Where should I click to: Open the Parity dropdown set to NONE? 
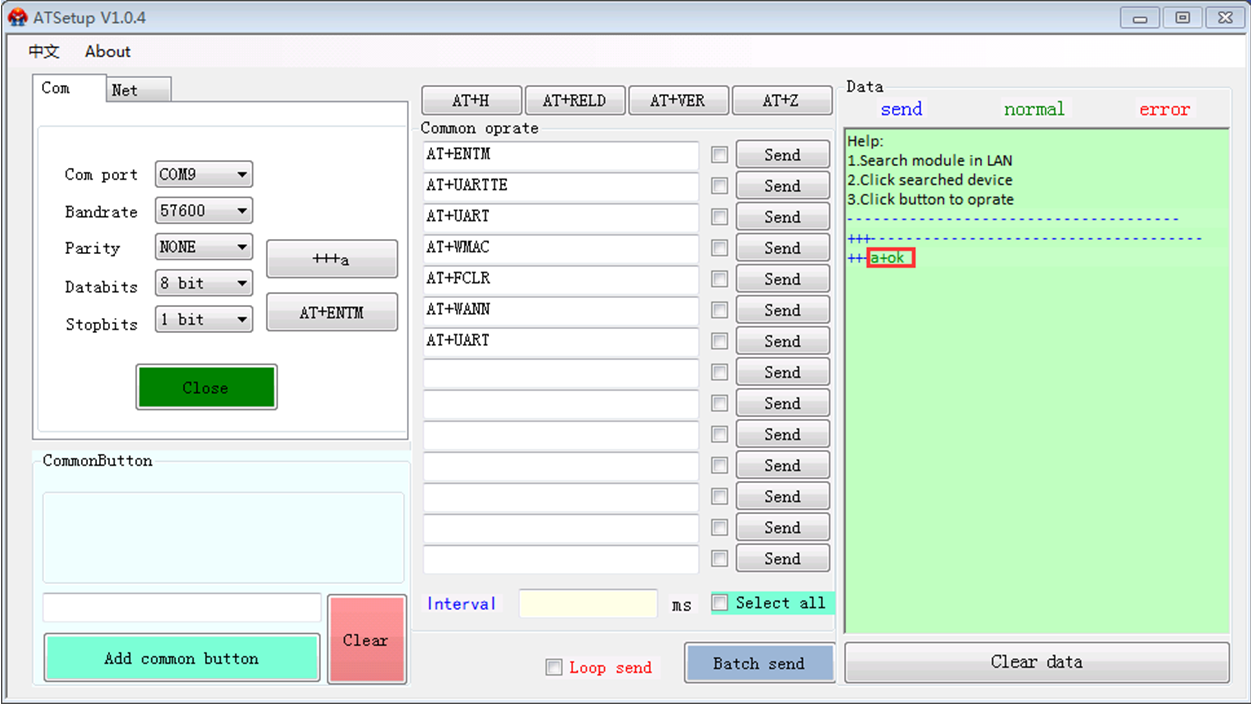tap(204, 247)
